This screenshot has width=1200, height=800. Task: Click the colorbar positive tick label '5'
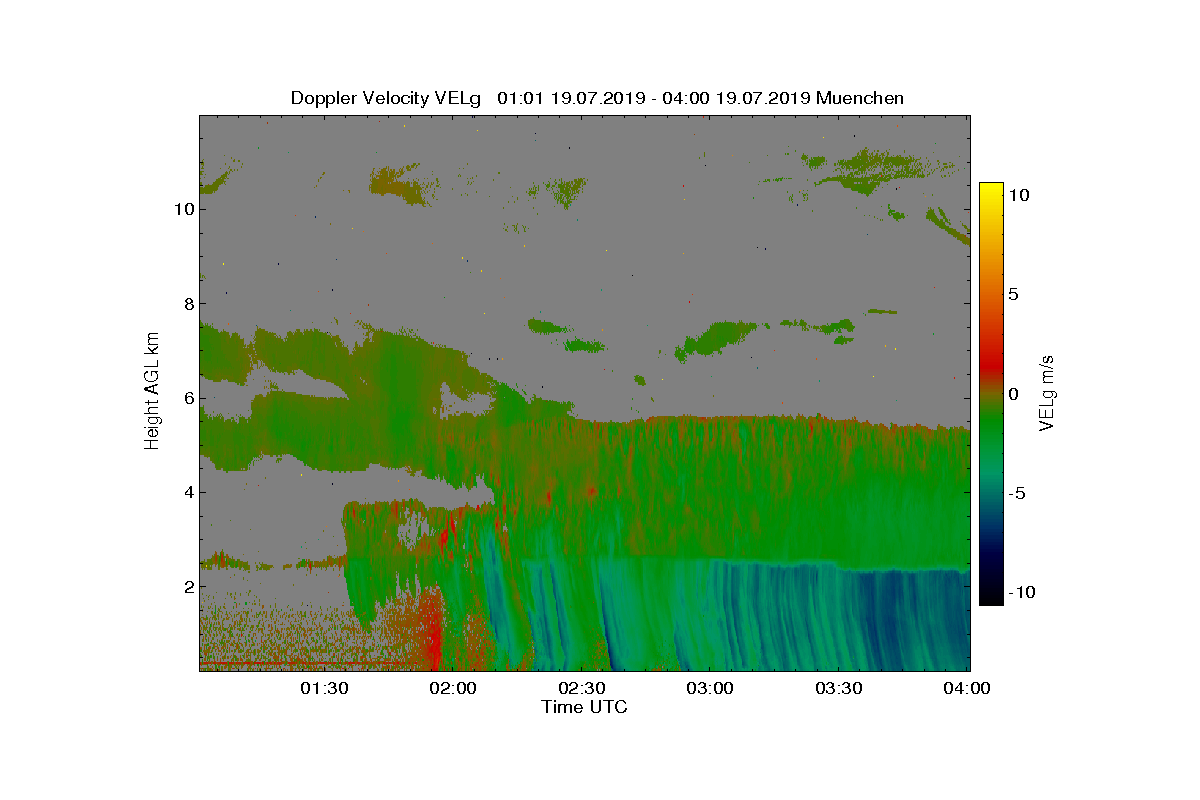click(x=1013, y=295)
